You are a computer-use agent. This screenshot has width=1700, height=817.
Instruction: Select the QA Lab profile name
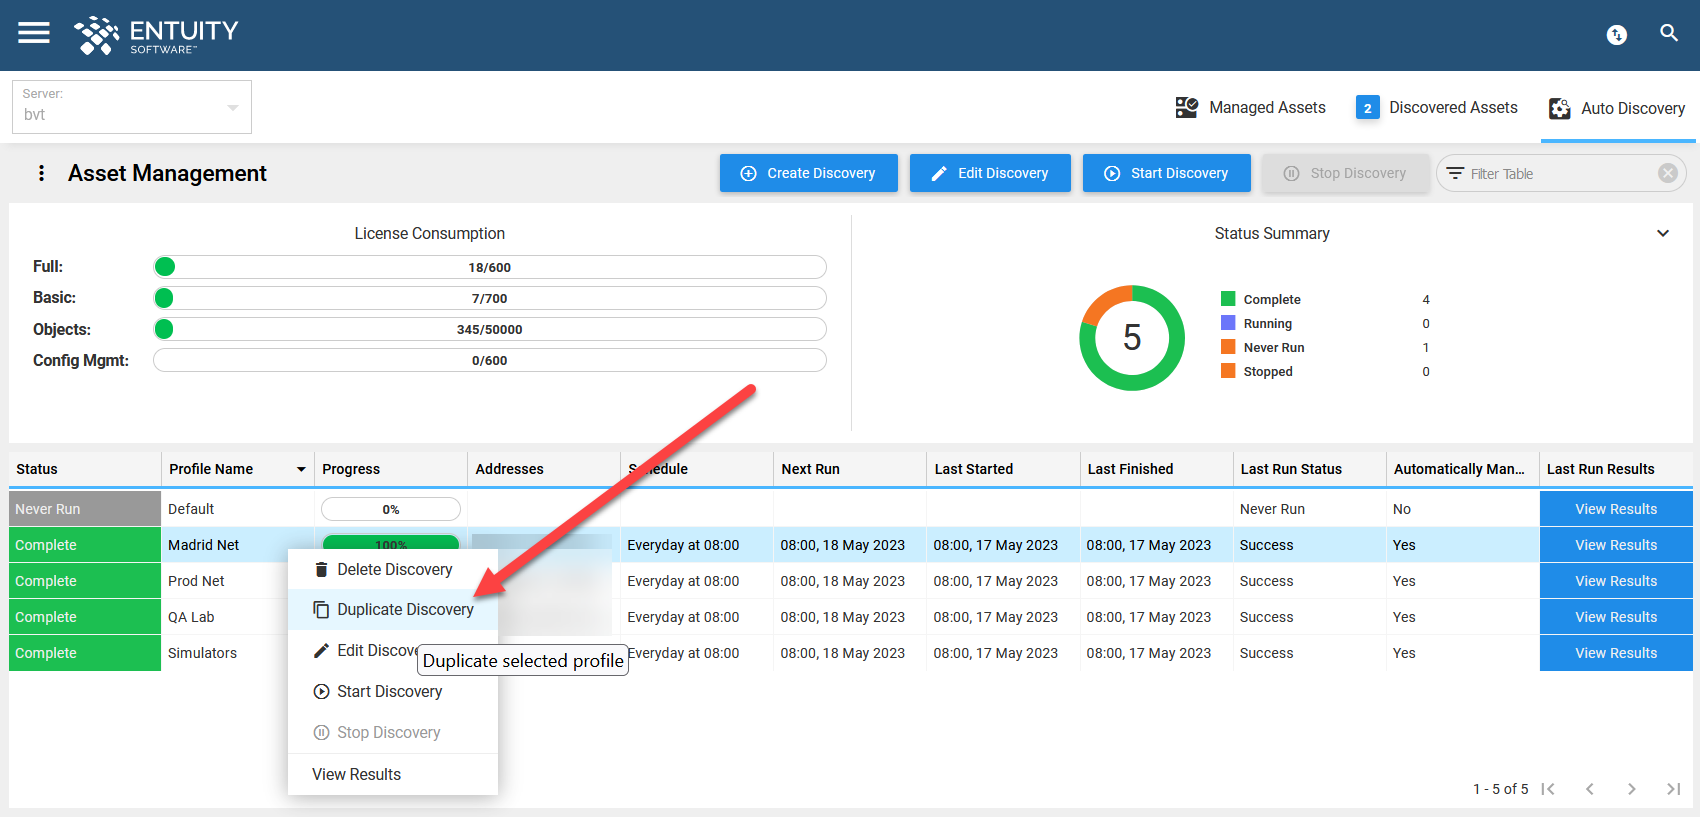[x=191, y=617]
